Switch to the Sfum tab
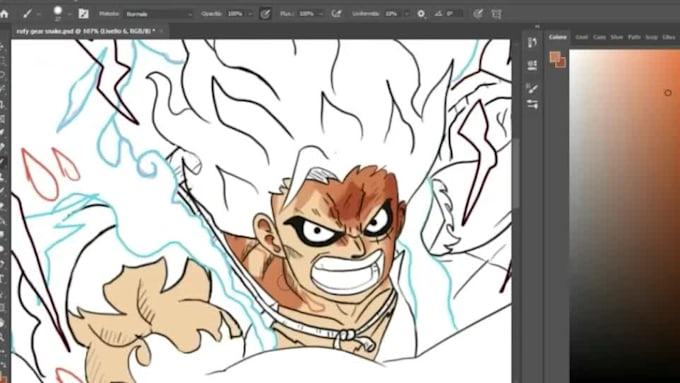680x383 pixels. [617, 37]
